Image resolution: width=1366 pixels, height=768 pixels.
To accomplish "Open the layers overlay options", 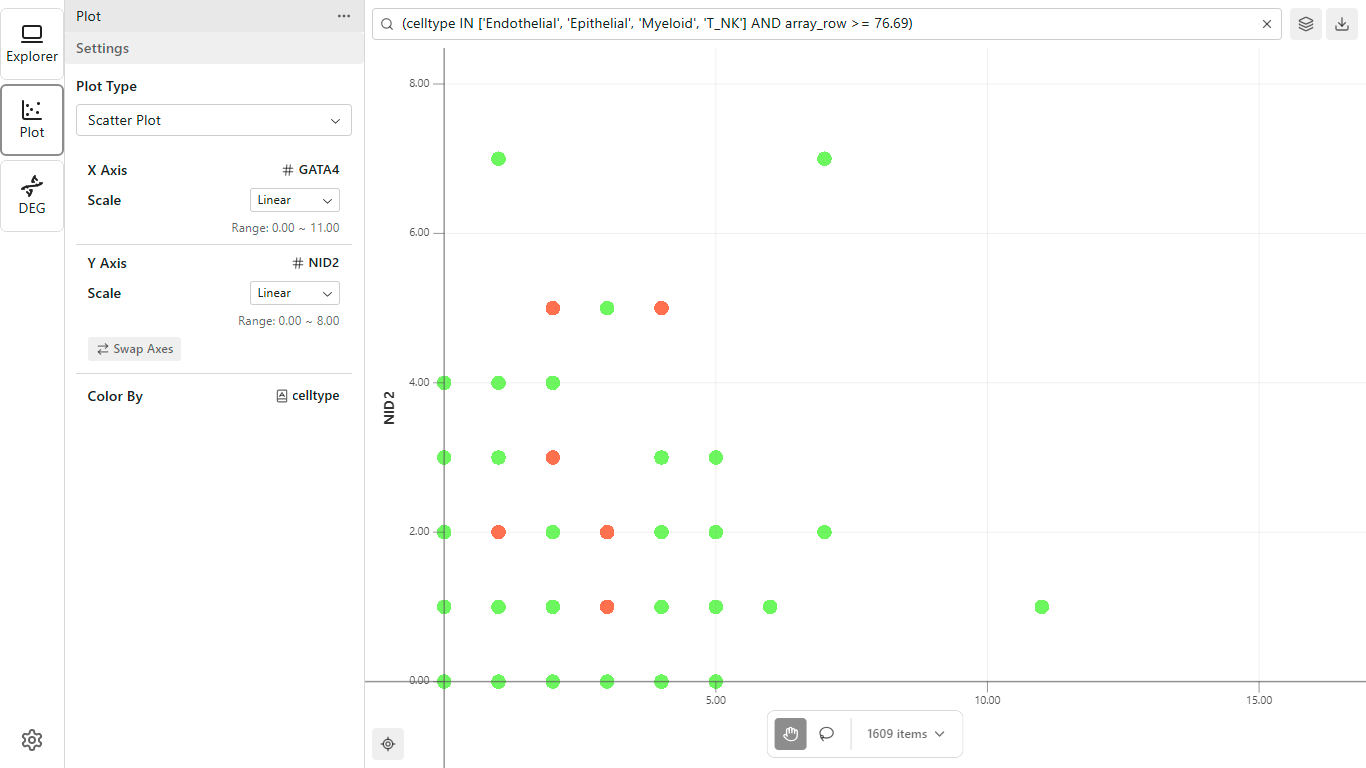I will 1305,23.
